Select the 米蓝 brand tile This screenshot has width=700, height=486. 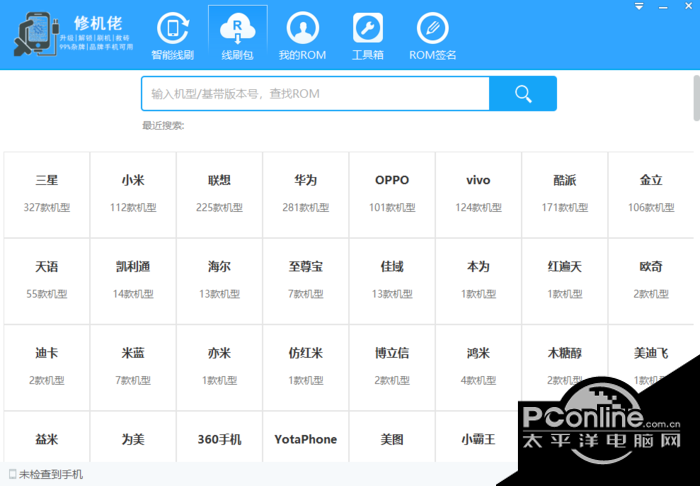tap(133, 368)
